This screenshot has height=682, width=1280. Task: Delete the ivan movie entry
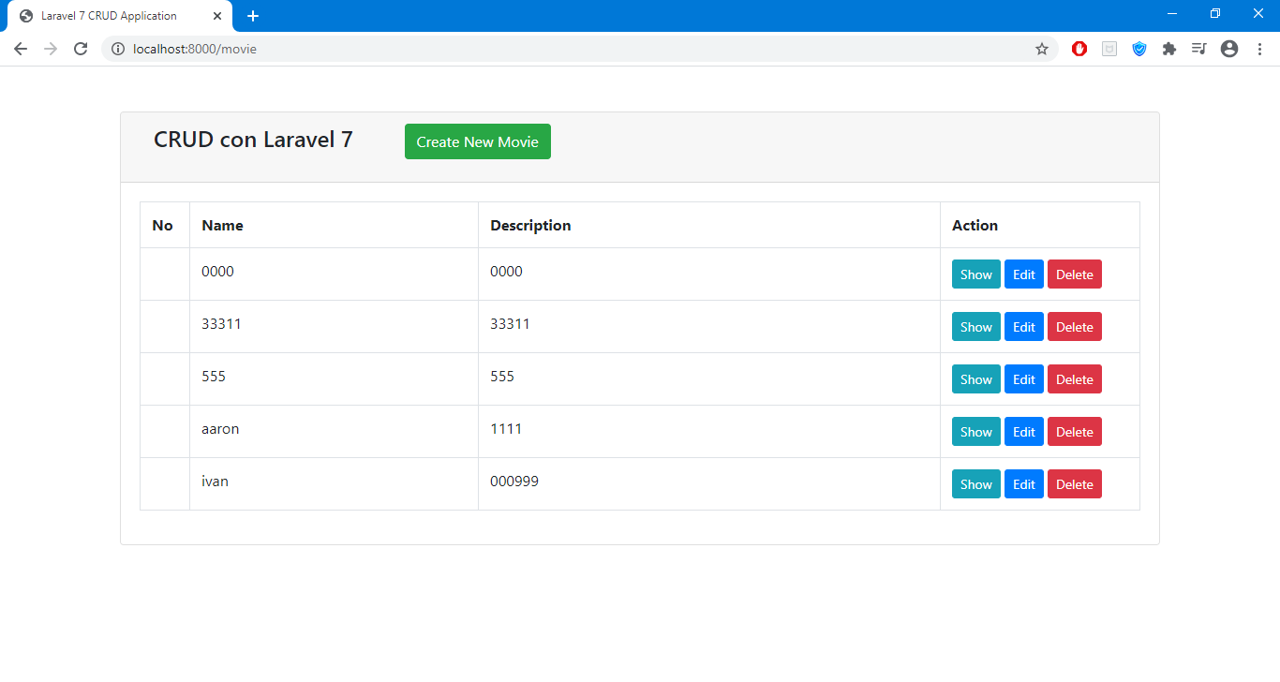pos(1074,485)
